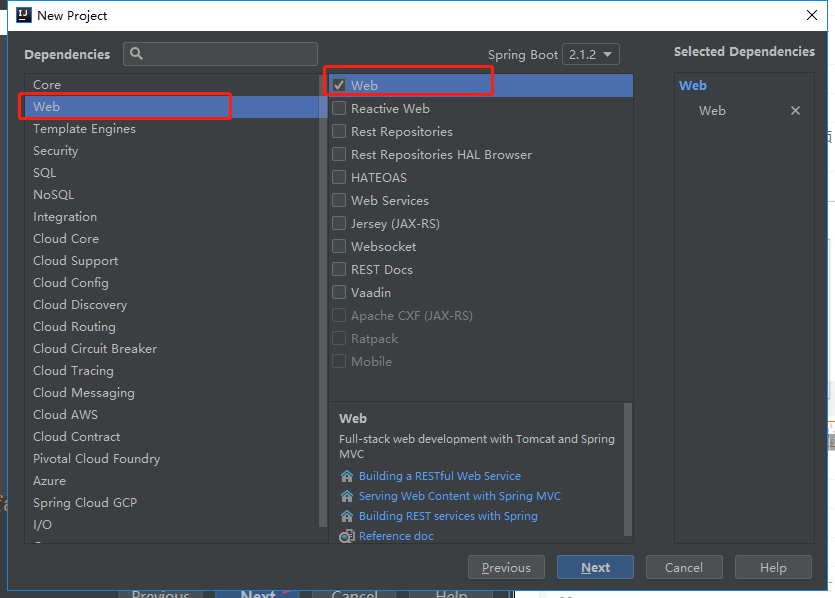Select the Web category in left list
The image size is (835, 598).
pos(171,107)
